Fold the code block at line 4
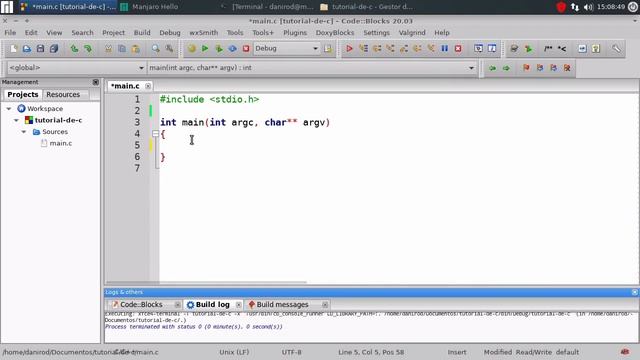 [x=156, y=133]
